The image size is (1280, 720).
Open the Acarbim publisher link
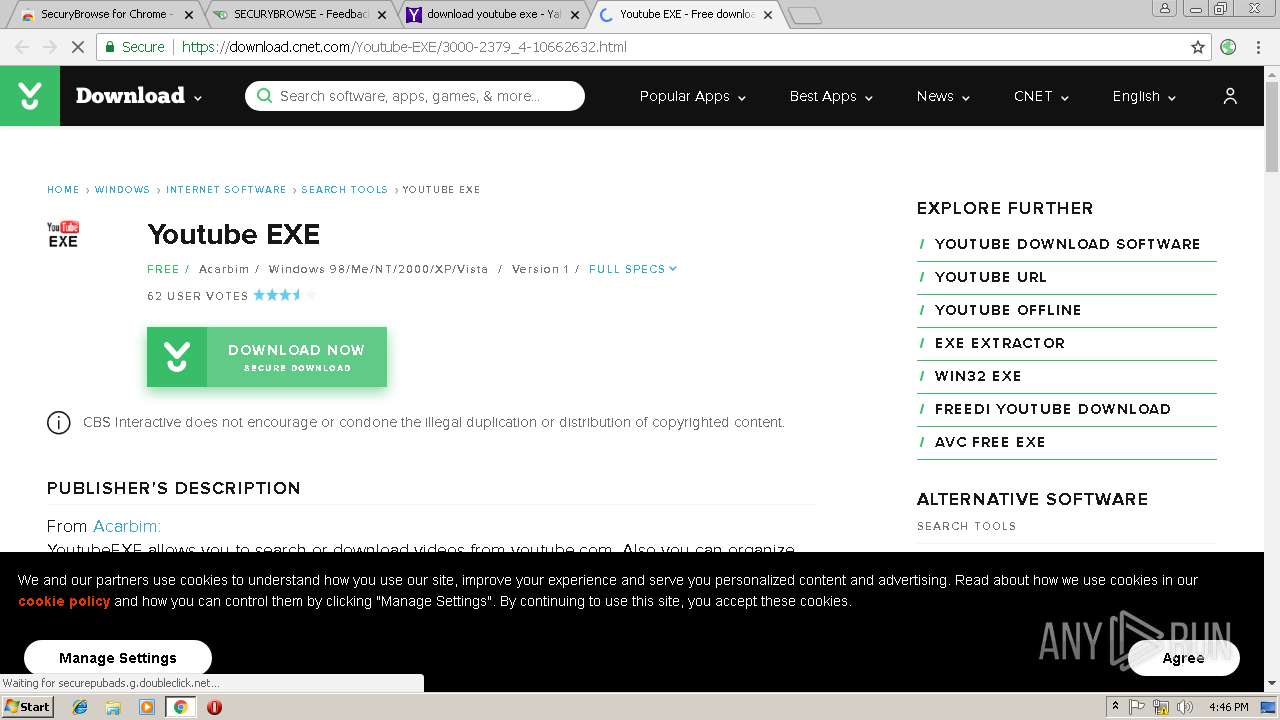(127, 526)
